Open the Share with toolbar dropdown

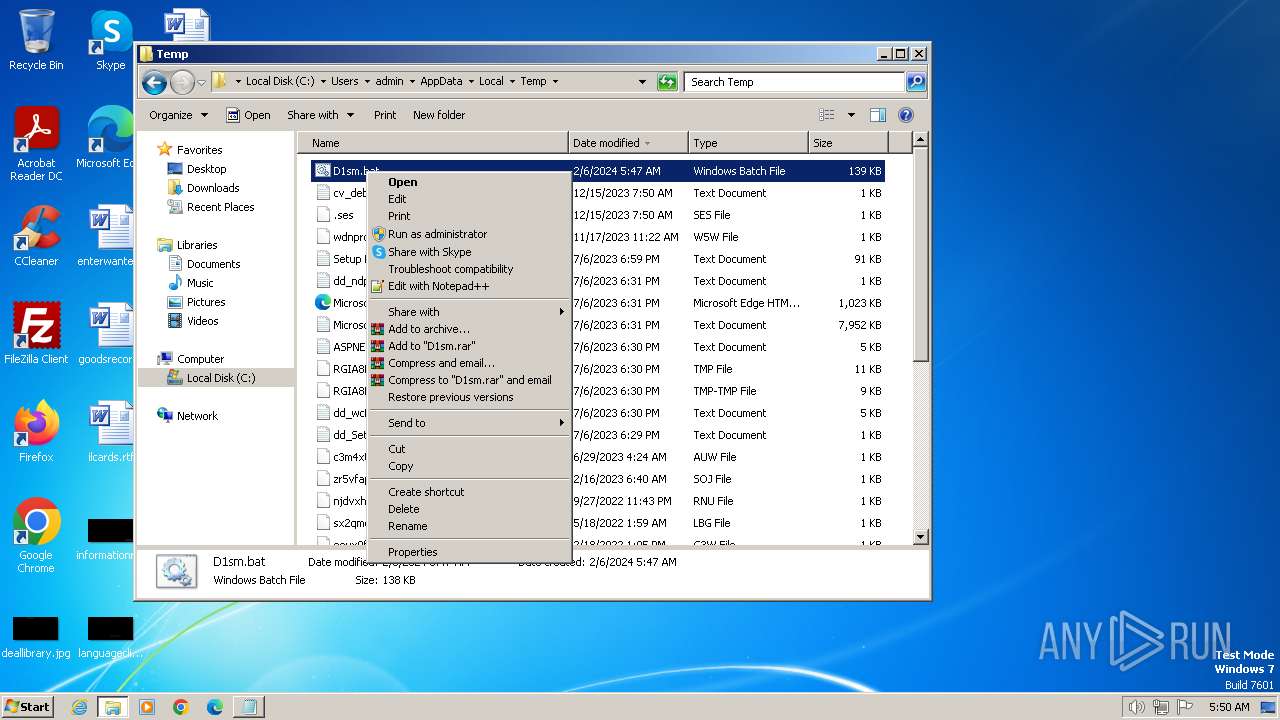coord(319,115)
